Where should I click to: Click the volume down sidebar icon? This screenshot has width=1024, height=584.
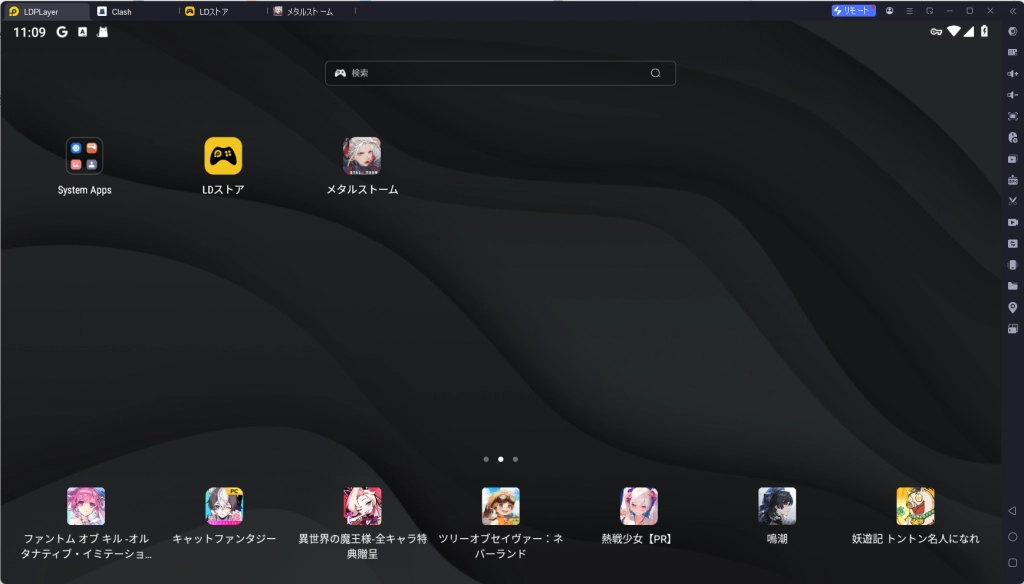tap(1012, 95)
